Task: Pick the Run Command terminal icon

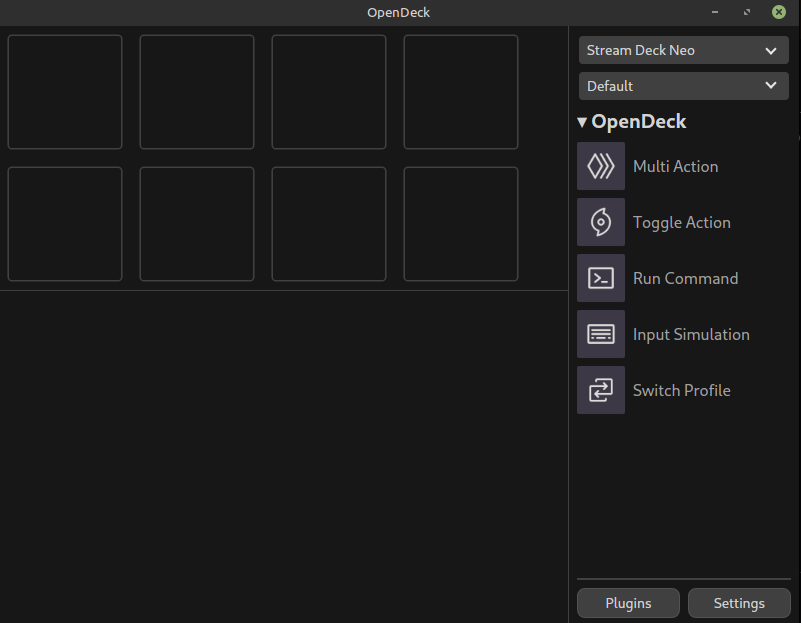Action: 601,278
